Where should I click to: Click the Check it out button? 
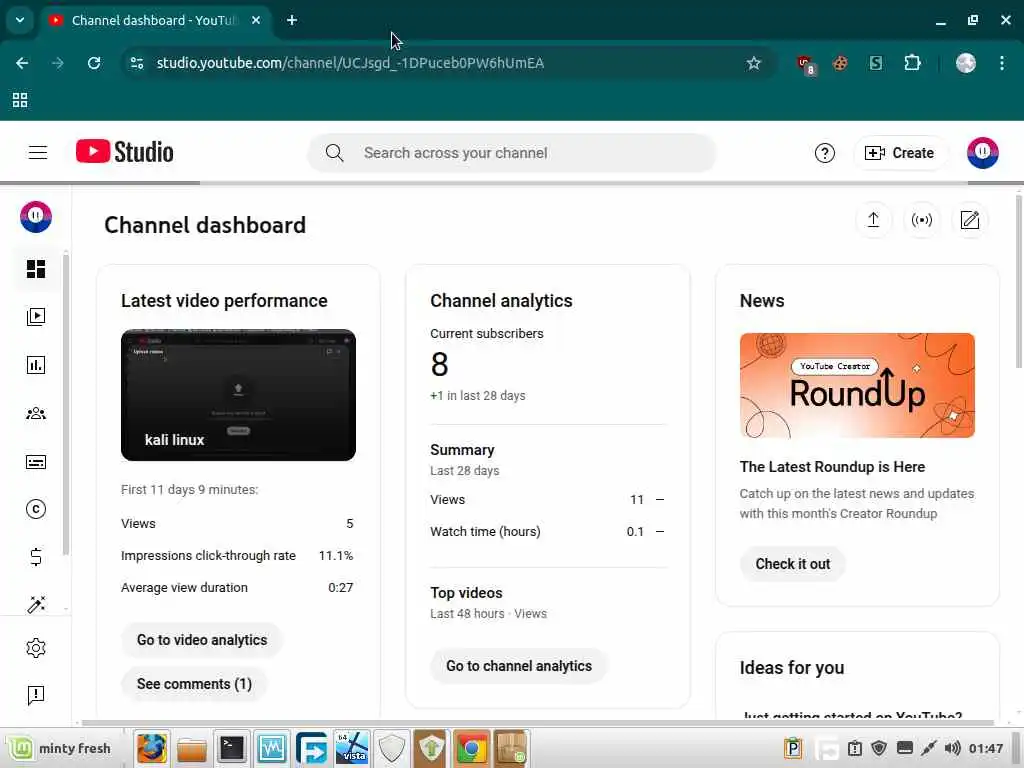point(793,564)
